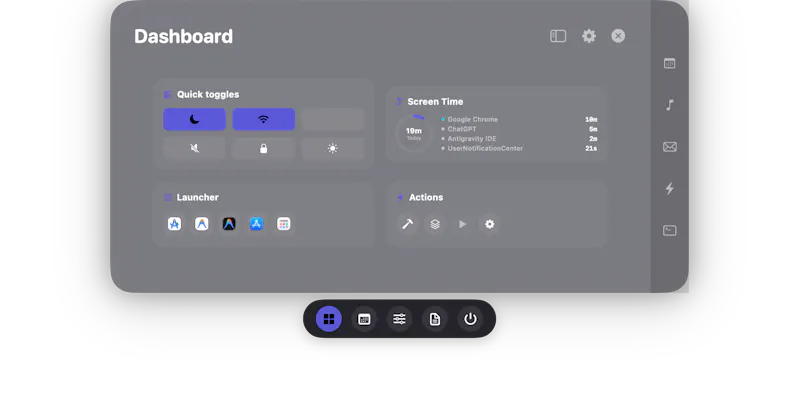
Task: Close the Dashboard panel with the X
Action: point(618,36)
